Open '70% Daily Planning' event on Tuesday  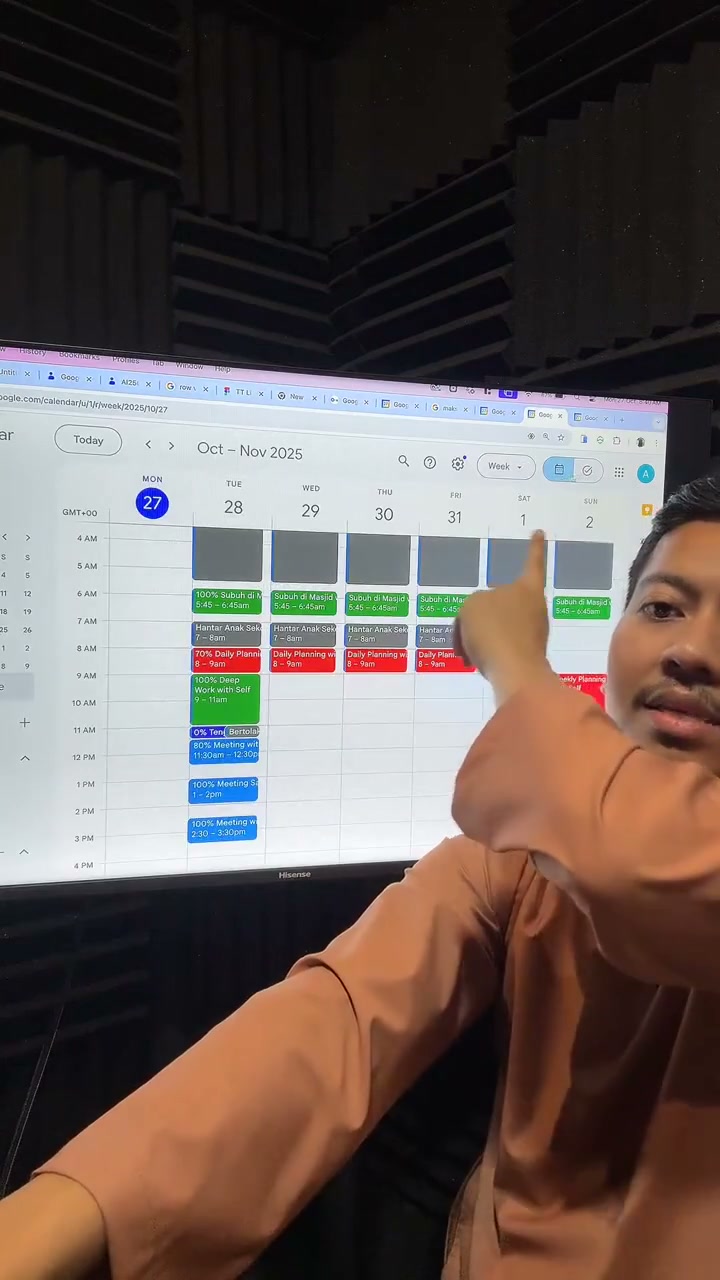[226, 659]
